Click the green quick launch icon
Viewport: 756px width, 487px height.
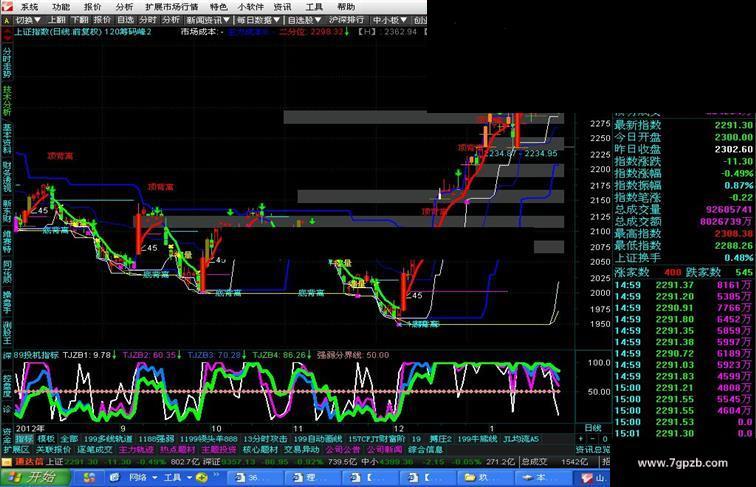(x=202, y=478)
